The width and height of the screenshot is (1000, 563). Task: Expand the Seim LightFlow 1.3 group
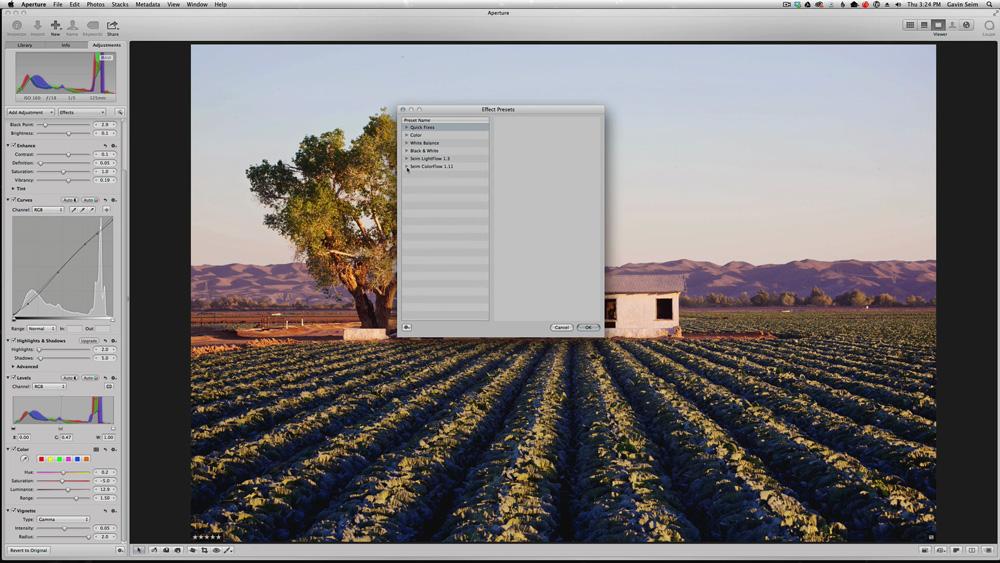(x=406, y=159)
